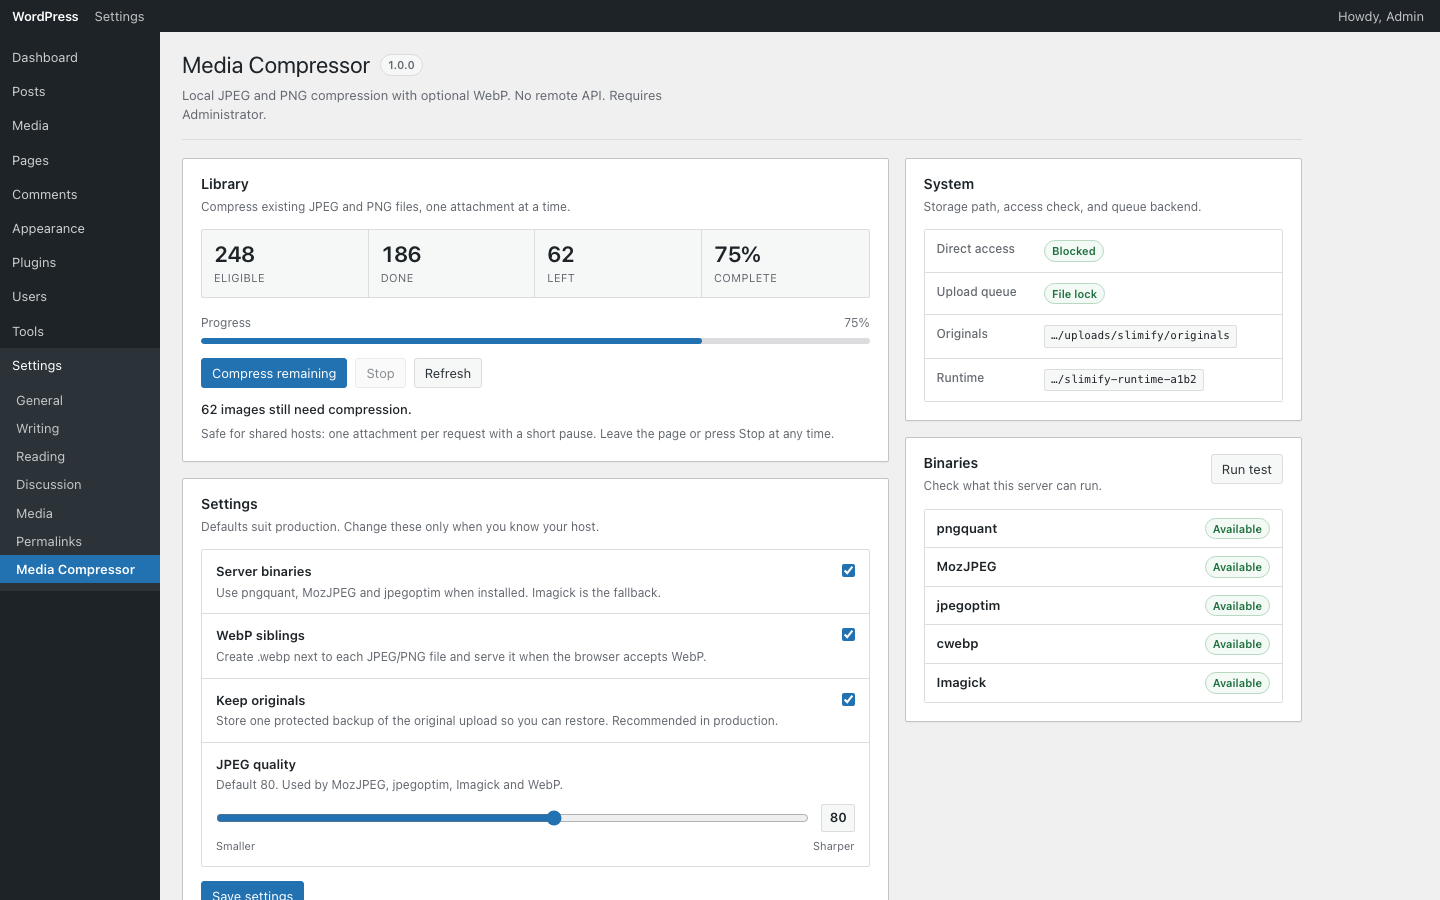The width and height of the screenshot is (1440, 900).
Task: Refresh the library statistics
Action: [x=447, y=373]
